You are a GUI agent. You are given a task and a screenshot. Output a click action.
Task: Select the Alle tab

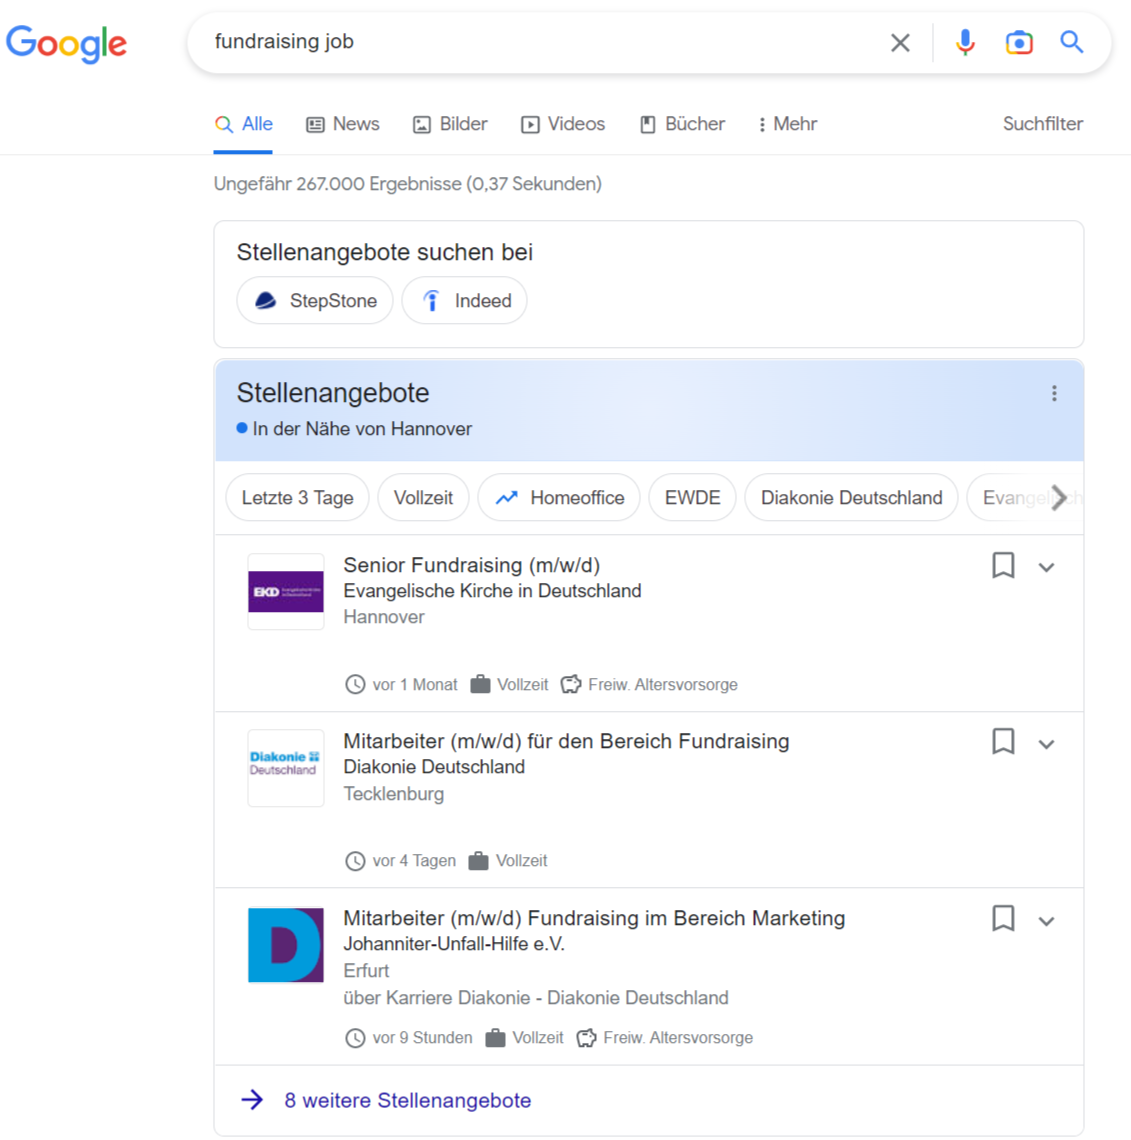pyautogui.click(x=243, y=124)
